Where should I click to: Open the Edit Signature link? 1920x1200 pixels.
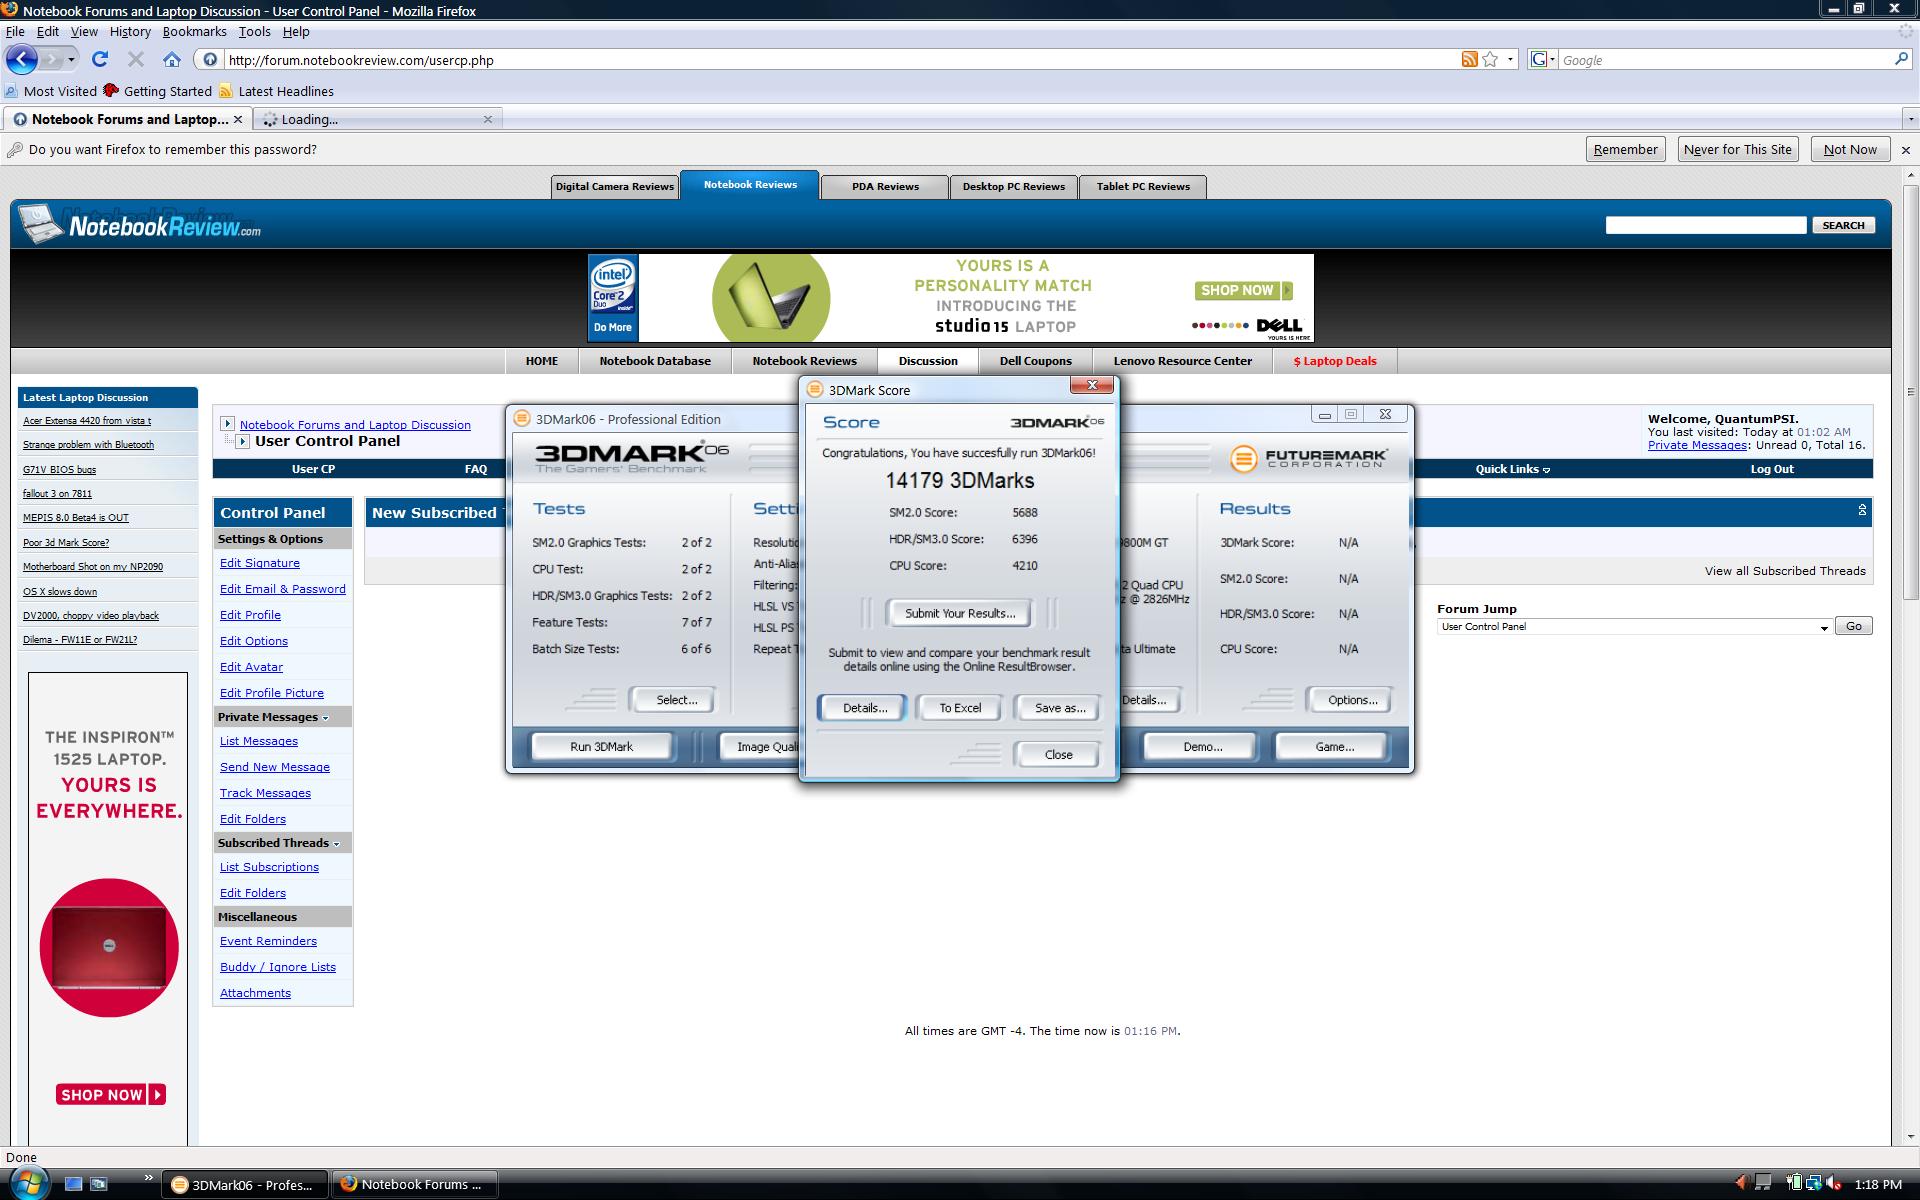[260, 563]
